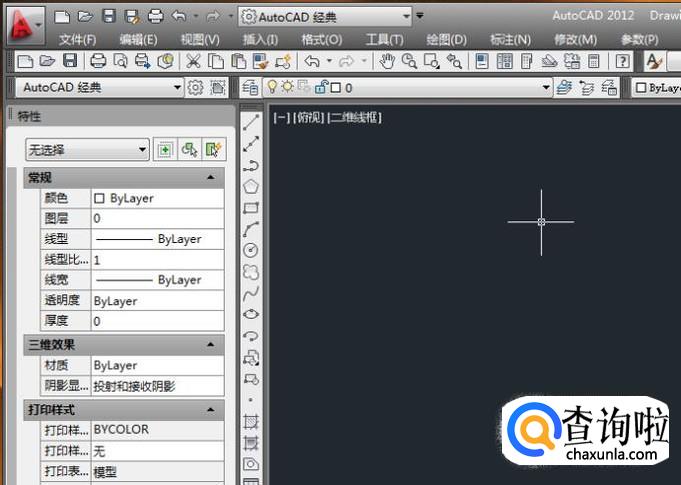681x485 pixels.
Task: Toggle layer freeze sun icon
Action: coord(288,87)
